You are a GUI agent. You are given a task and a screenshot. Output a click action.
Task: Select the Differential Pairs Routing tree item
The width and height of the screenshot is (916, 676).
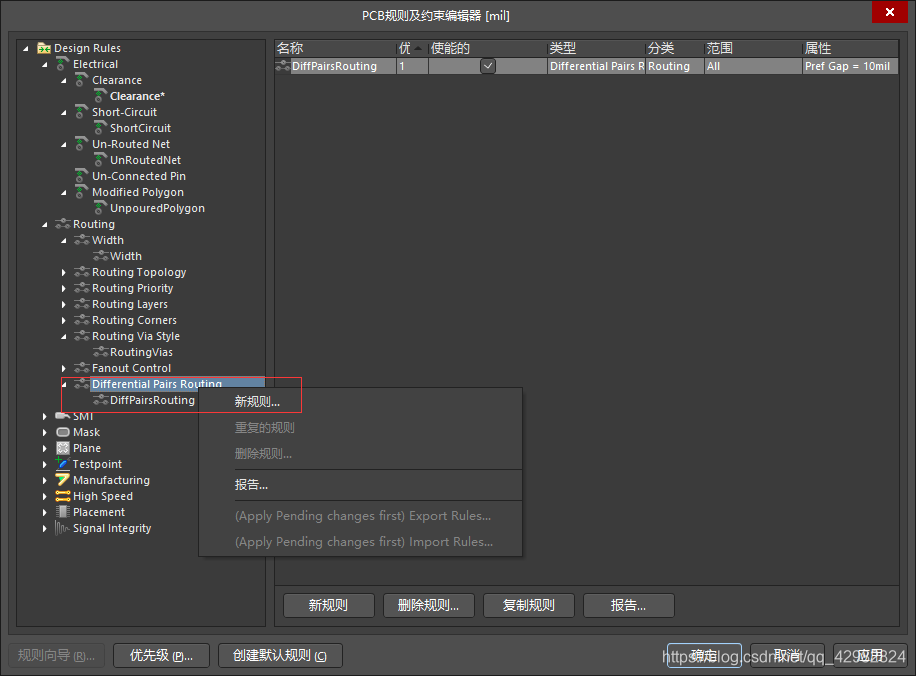coord(157,384)
